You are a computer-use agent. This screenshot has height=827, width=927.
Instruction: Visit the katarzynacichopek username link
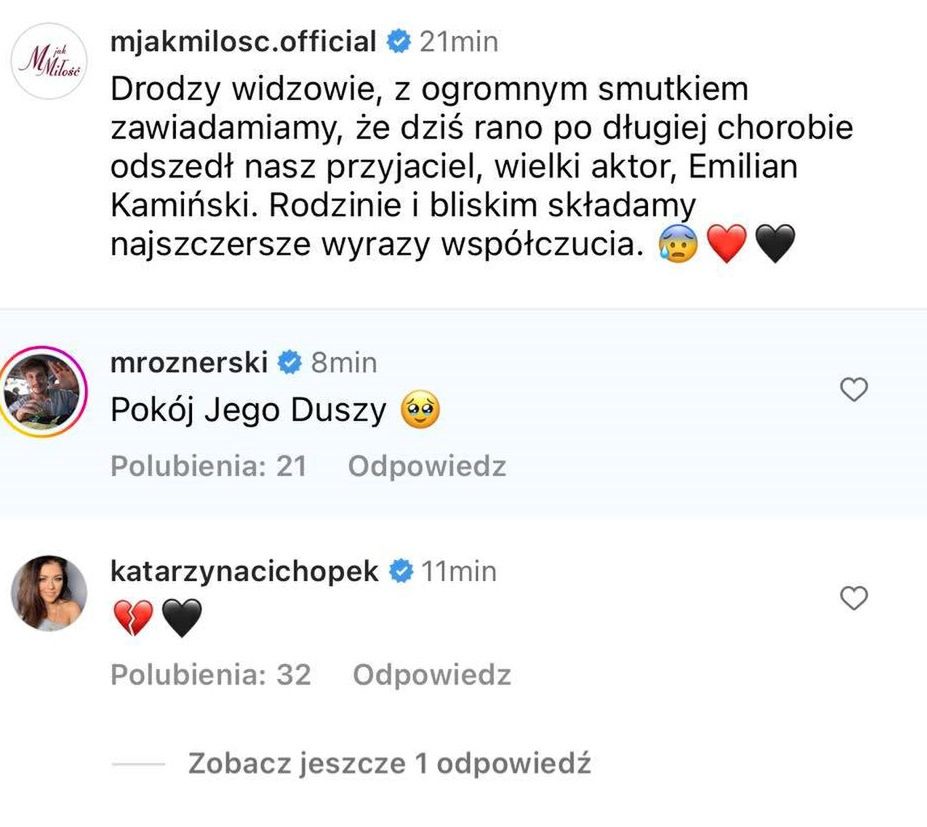(245, 571)
